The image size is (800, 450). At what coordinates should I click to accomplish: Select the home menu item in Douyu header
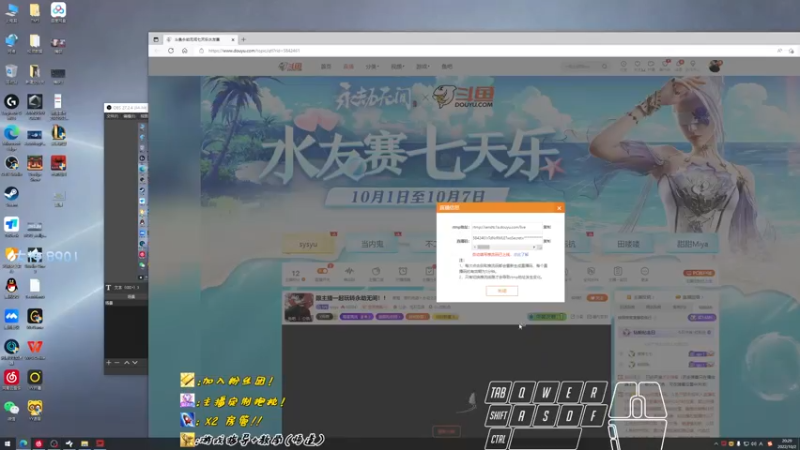pyautogui.click(x=326, y=66)
